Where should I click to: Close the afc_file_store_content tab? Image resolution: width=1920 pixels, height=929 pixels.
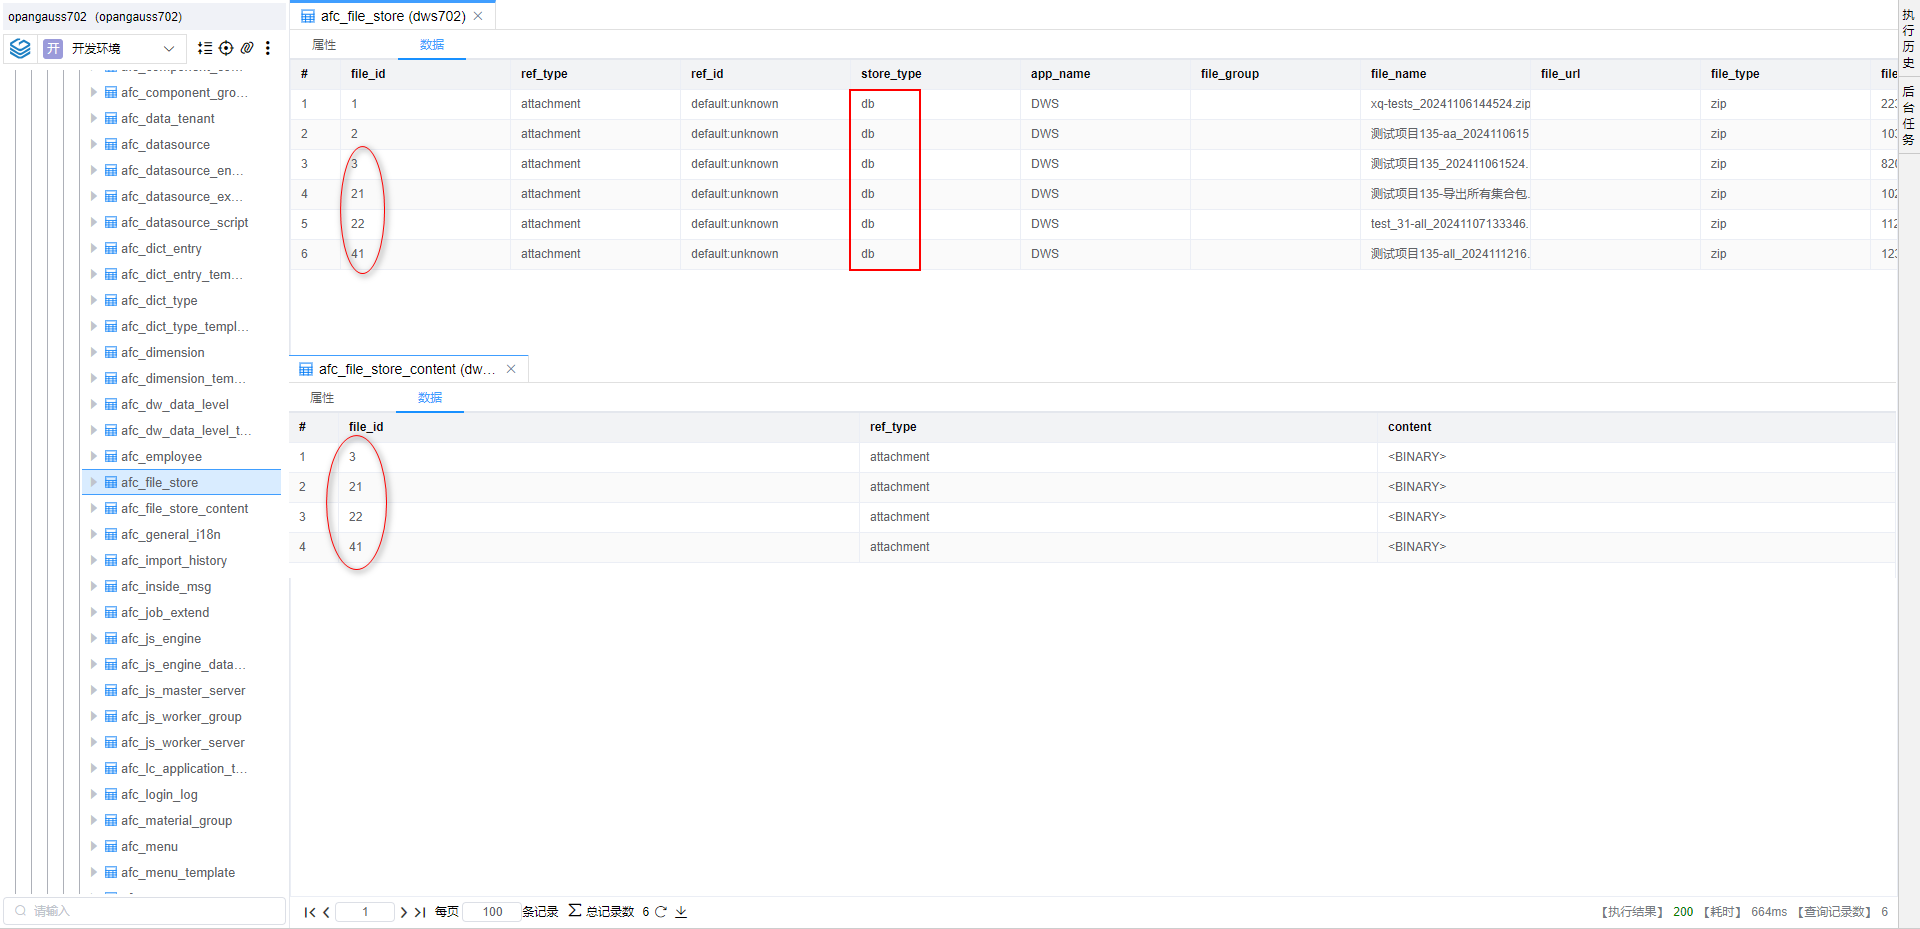pyautogui.click(x=511, y=369)
